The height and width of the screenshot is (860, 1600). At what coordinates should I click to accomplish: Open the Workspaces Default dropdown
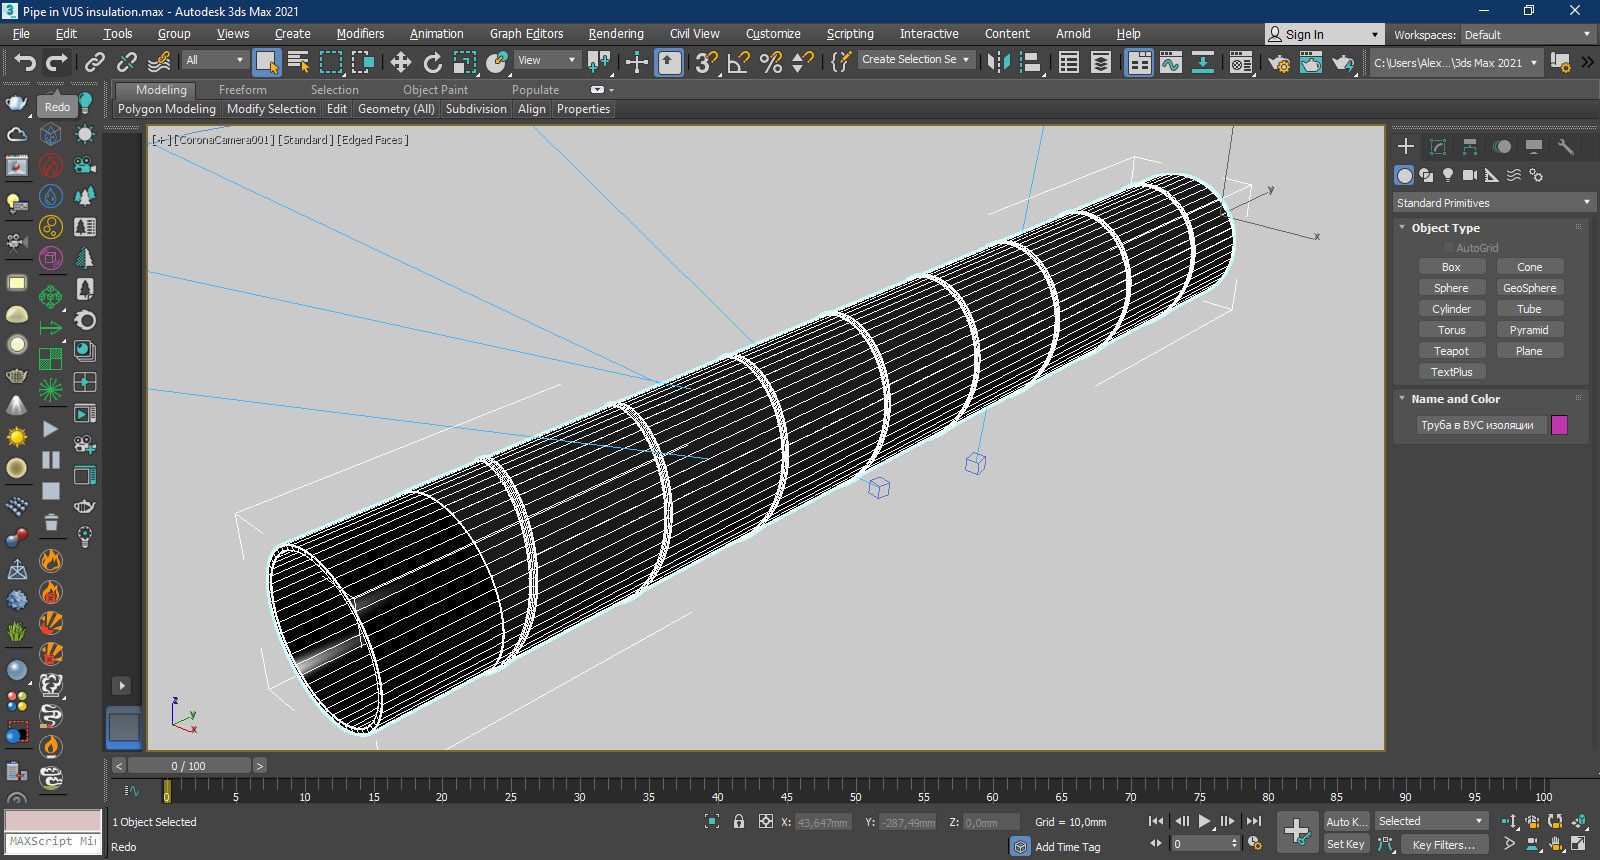click(1526, 34)
